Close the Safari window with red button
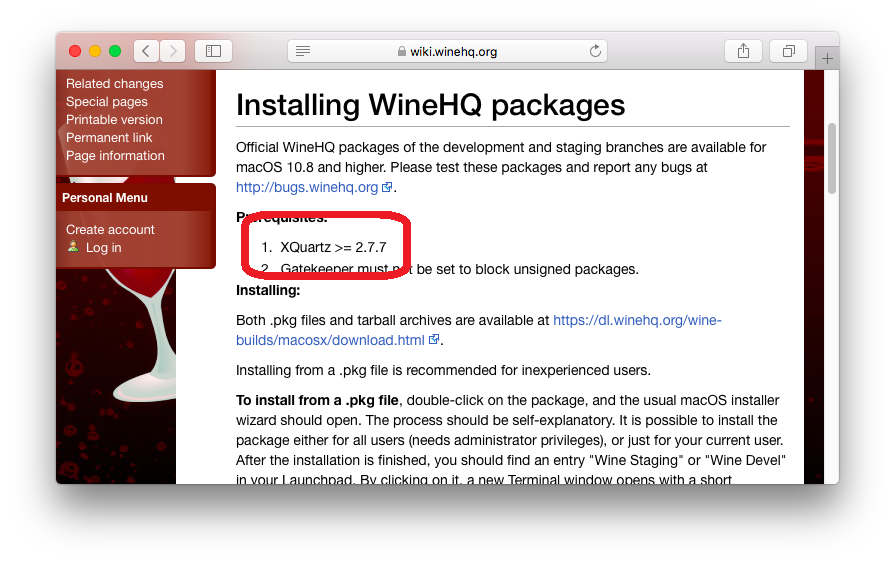This screenshot has height=564, width=895. [x=75, y=51]
